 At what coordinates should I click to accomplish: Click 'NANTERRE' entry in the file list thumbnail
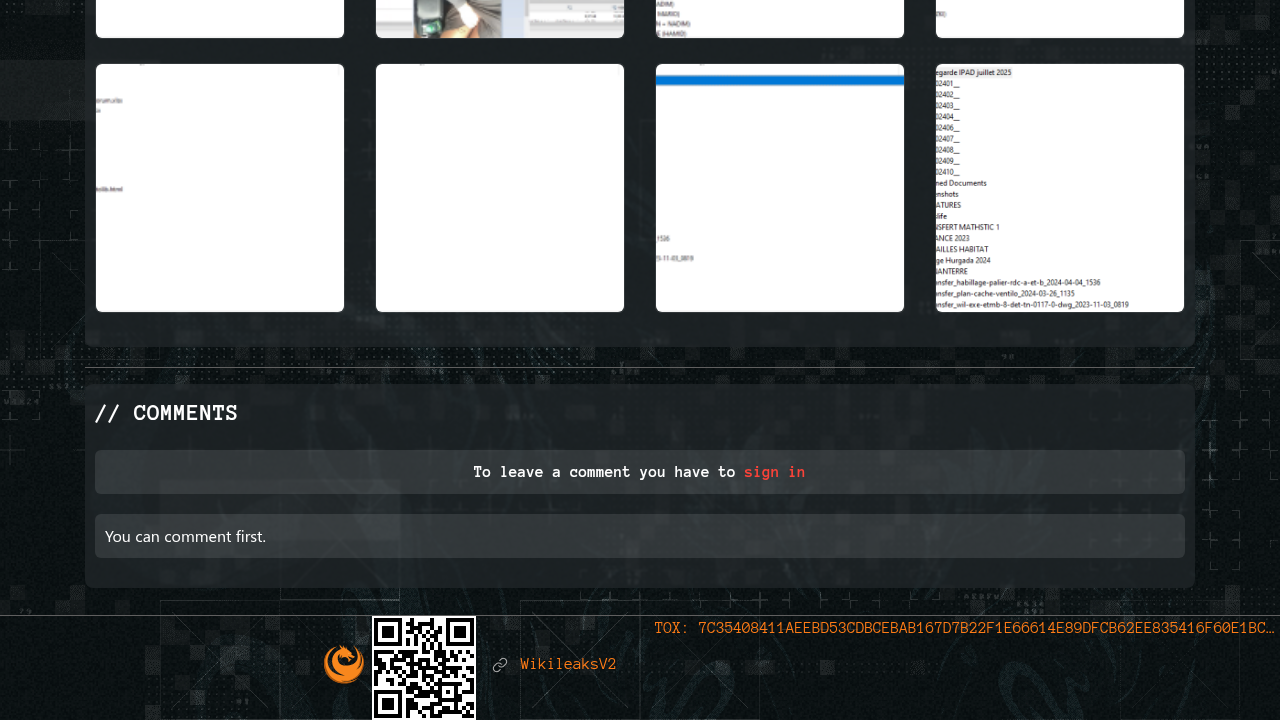pyautogui.click(x=961, y=271)
